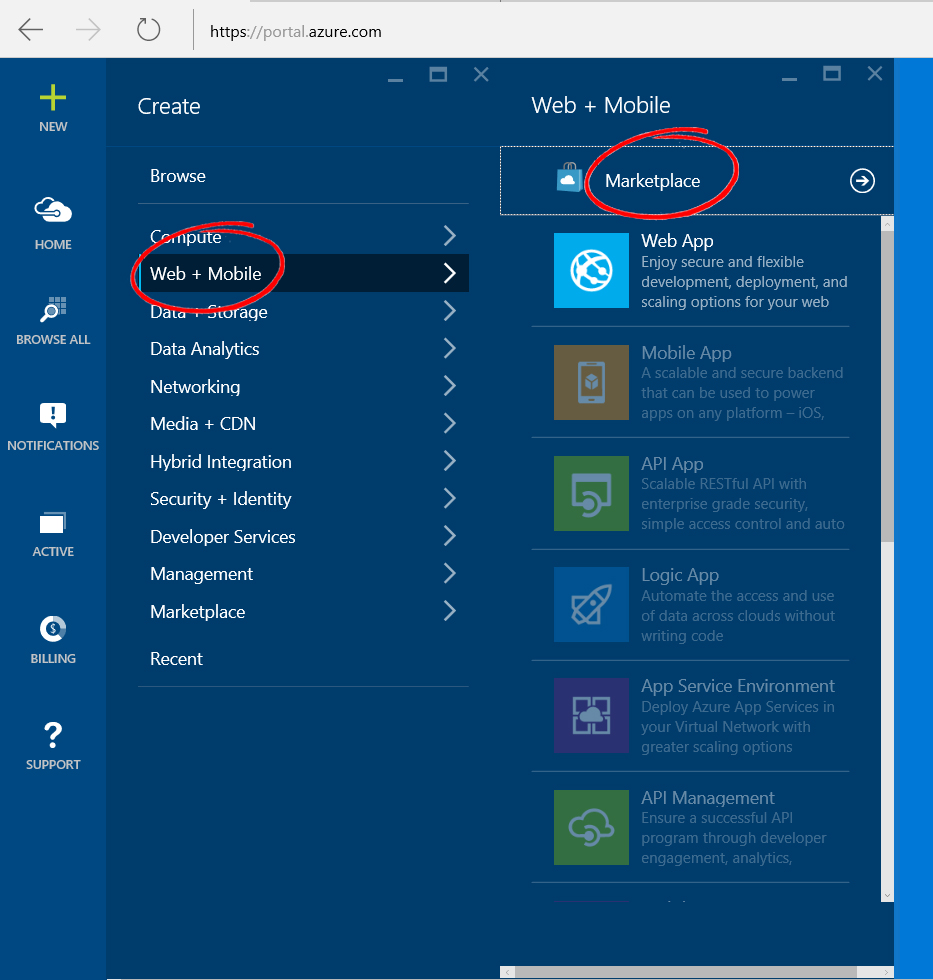Image resolution: width=933 pixels, height=980 pixels.
Task: Open the BILLING icon in sidebar
Action: click(x=53, y=629)
